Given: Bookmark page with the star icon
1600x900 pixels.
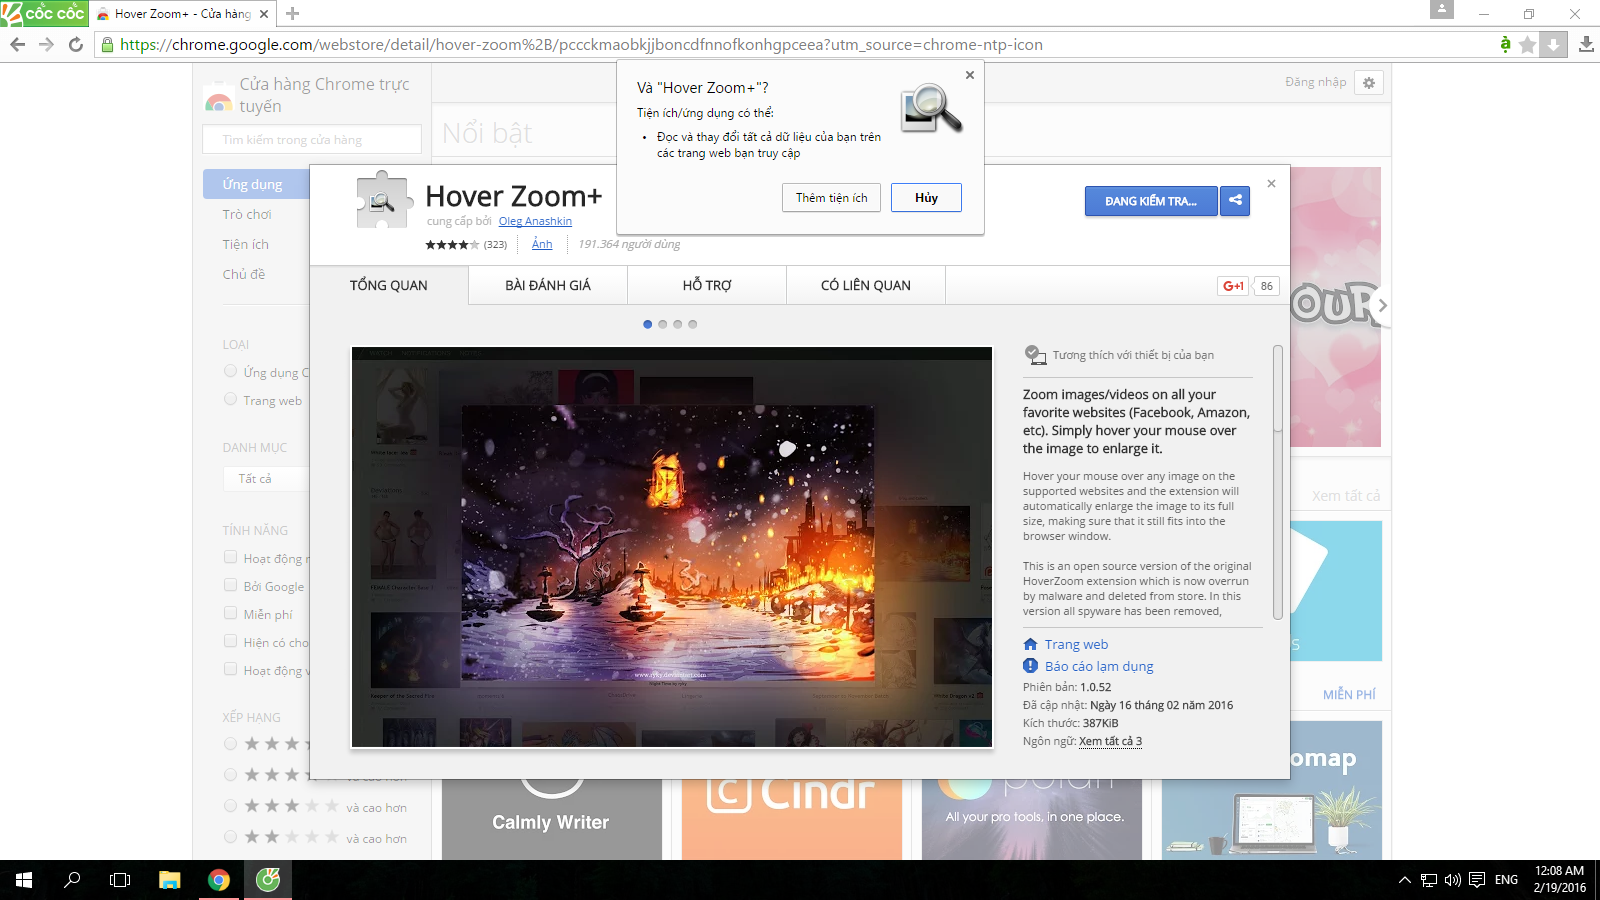Looking at the screenshot, I should pos(1527,44).
